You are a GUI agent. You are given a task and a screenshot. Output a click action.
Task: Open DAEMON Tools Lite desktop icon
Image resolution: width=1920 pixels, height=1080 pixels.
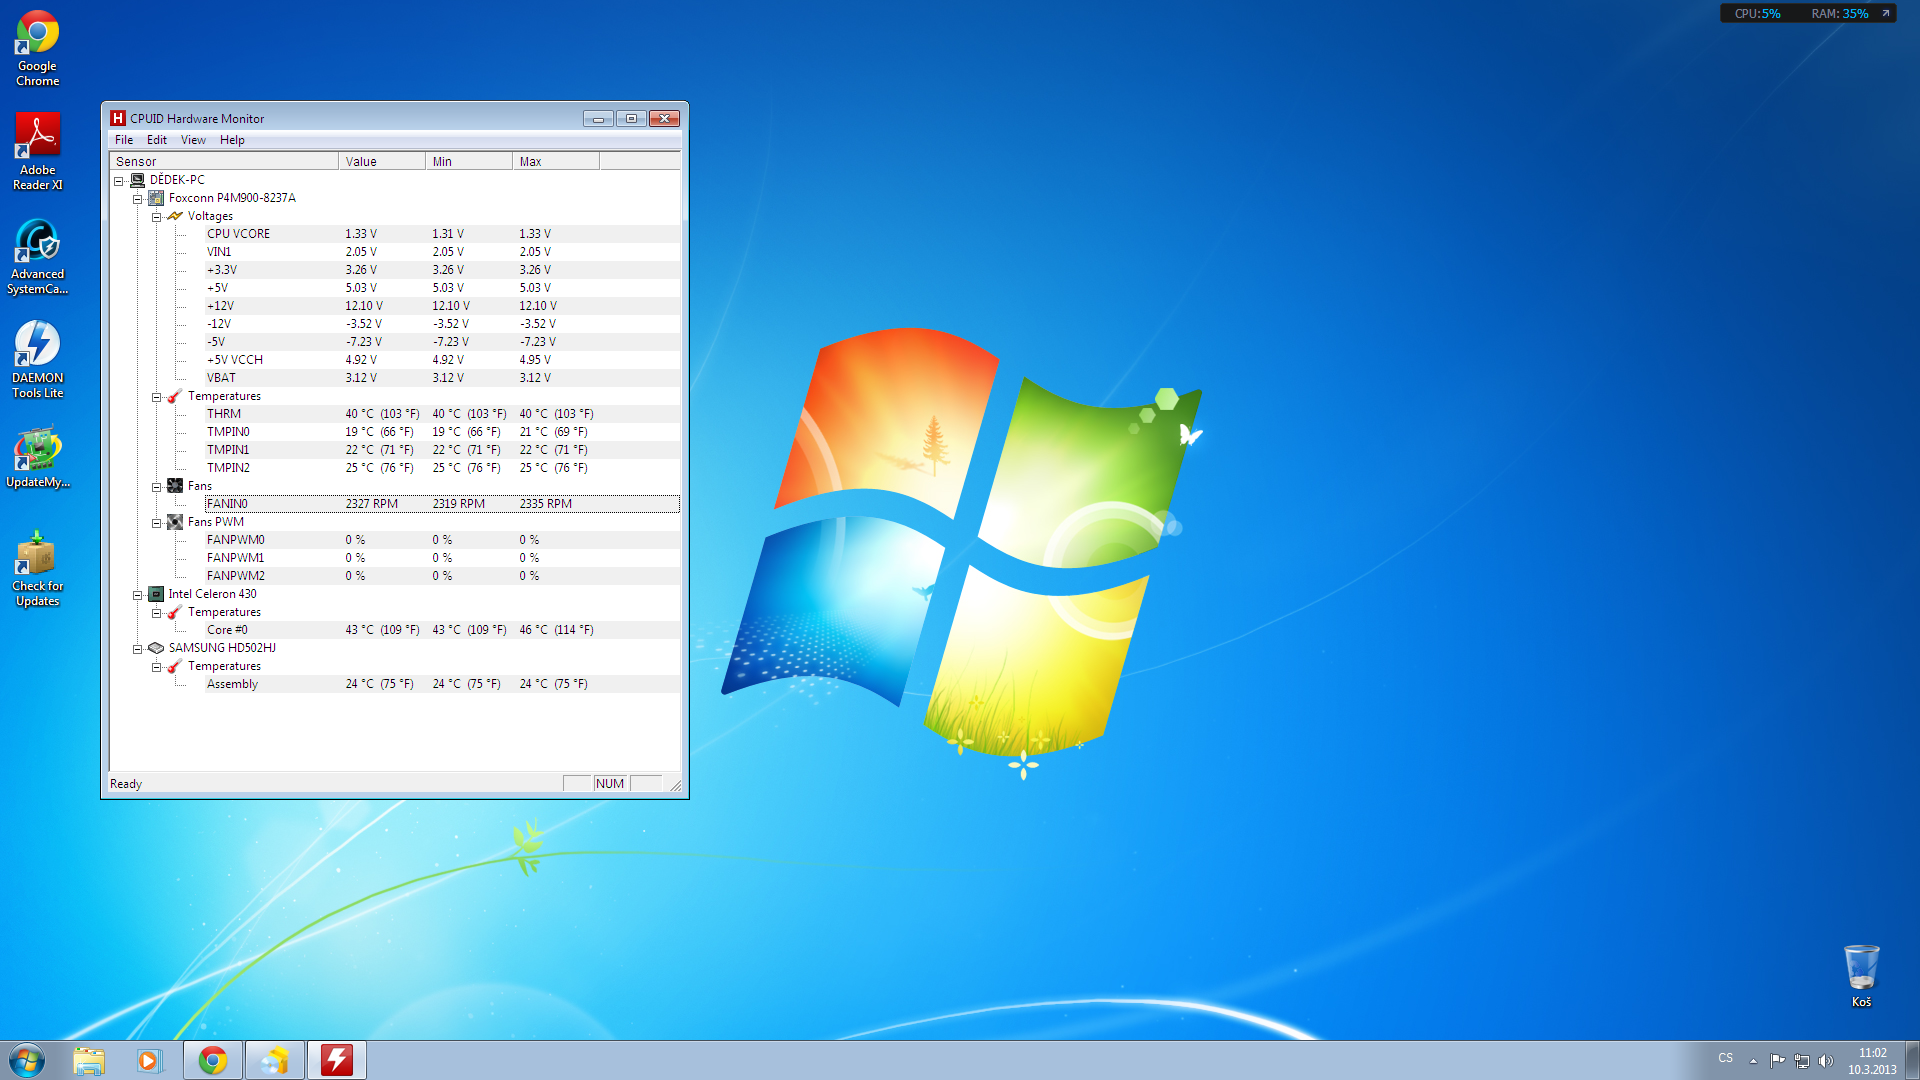pos(37,360)
